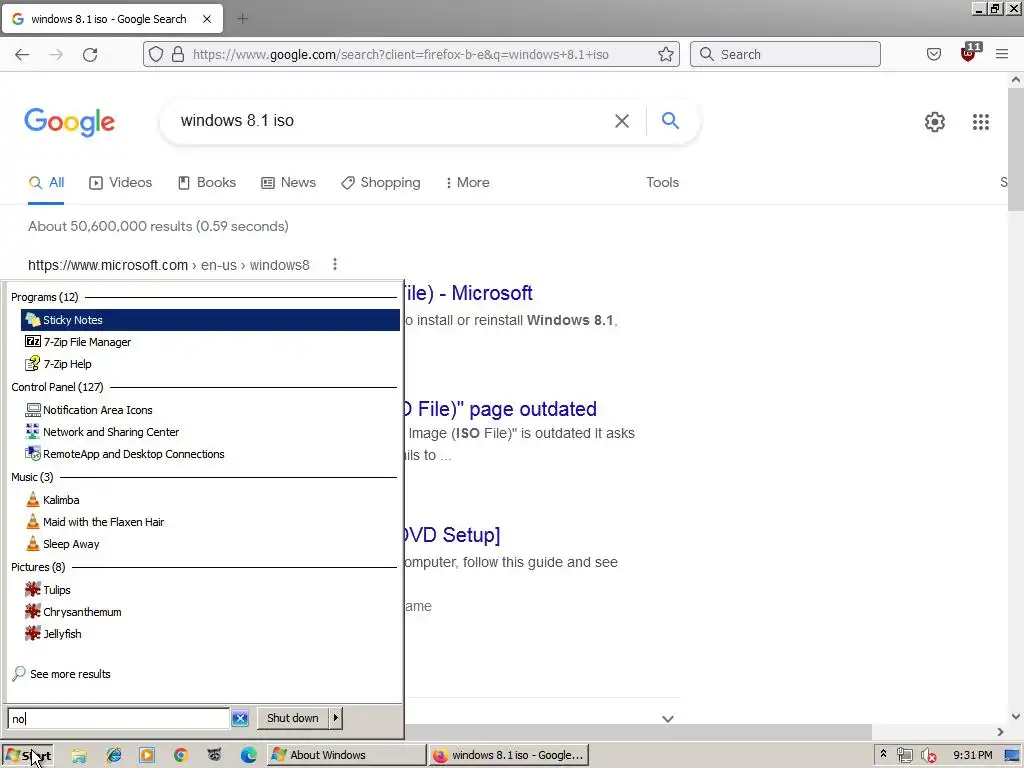Screen dimensions: 1024x768
Task: Click See more results link
Action: (62, 674)
